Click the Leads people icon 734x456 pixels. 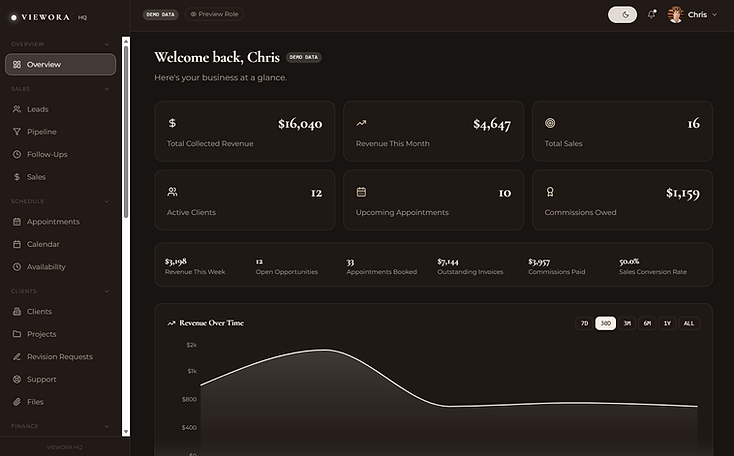(x=17, y=109)
